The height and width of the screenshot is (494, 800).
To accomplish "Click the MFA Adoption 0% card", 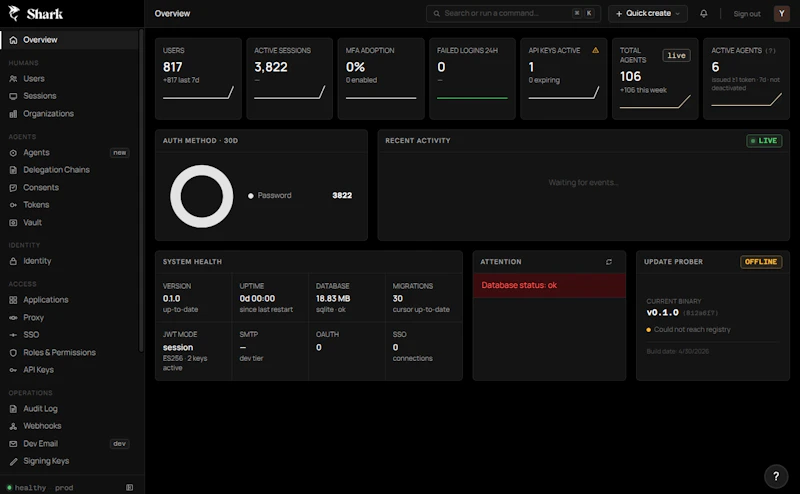I will pyautogui.click(x=381, y=79).
